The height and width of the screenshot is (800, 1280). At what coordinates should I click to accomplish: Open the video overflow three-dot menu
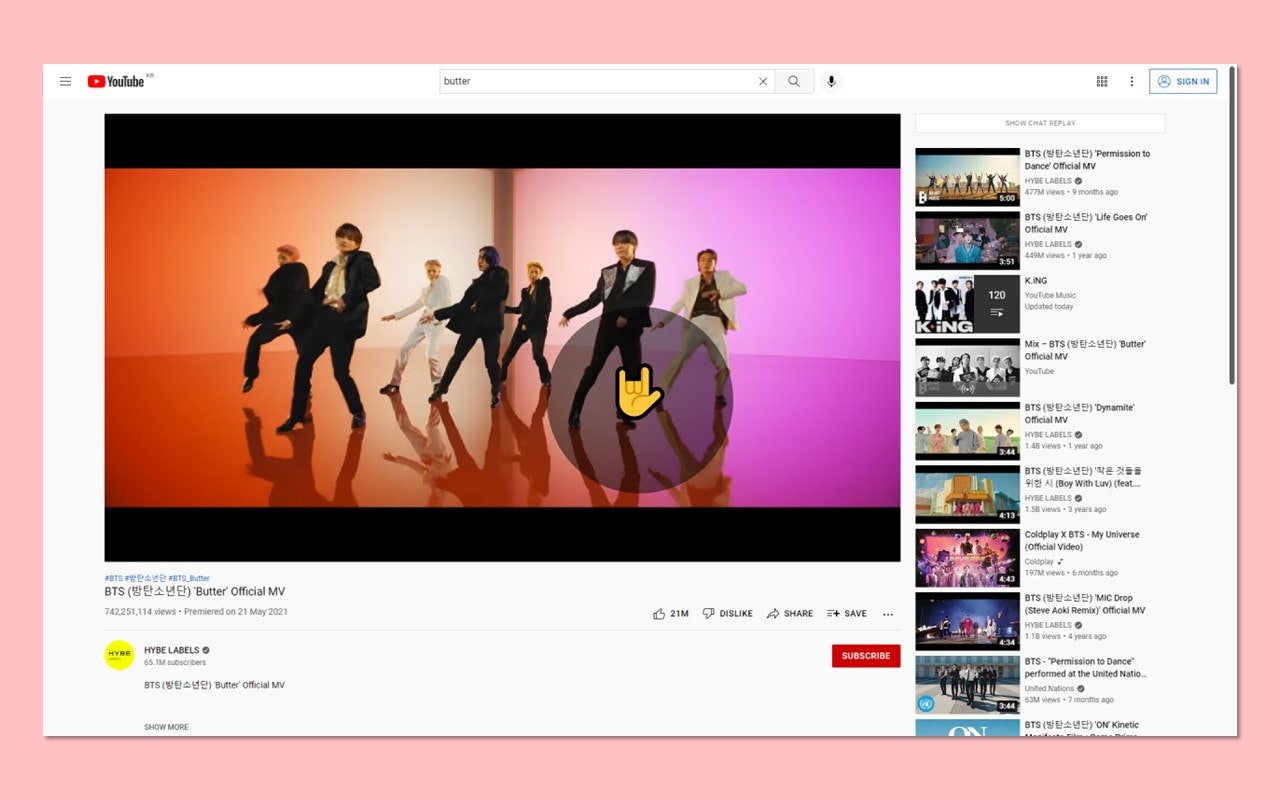pyautogui.click(x=888, y=614)
